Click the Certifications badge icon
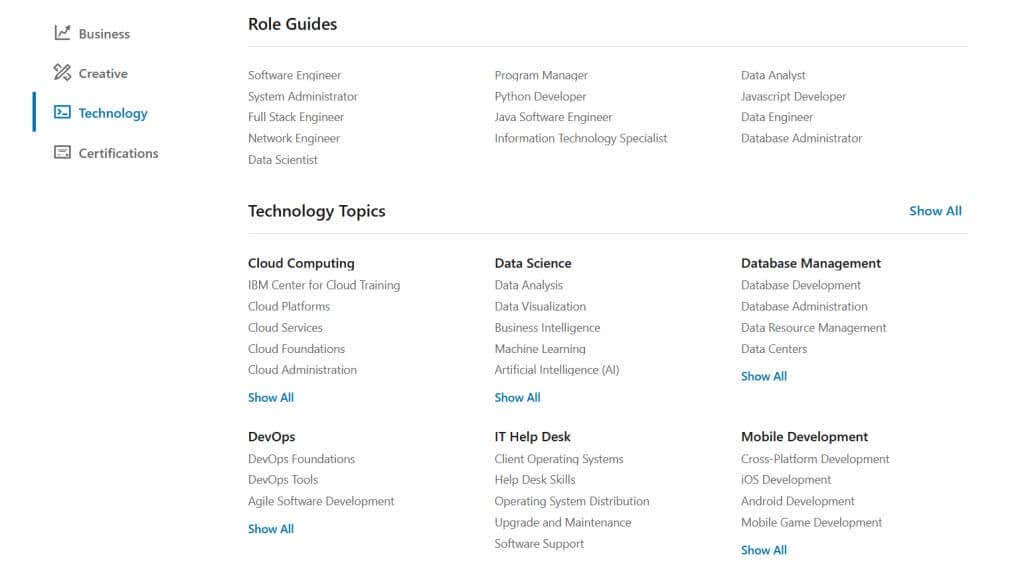Viewport: 1024px width, 563px height. (62, 153)
